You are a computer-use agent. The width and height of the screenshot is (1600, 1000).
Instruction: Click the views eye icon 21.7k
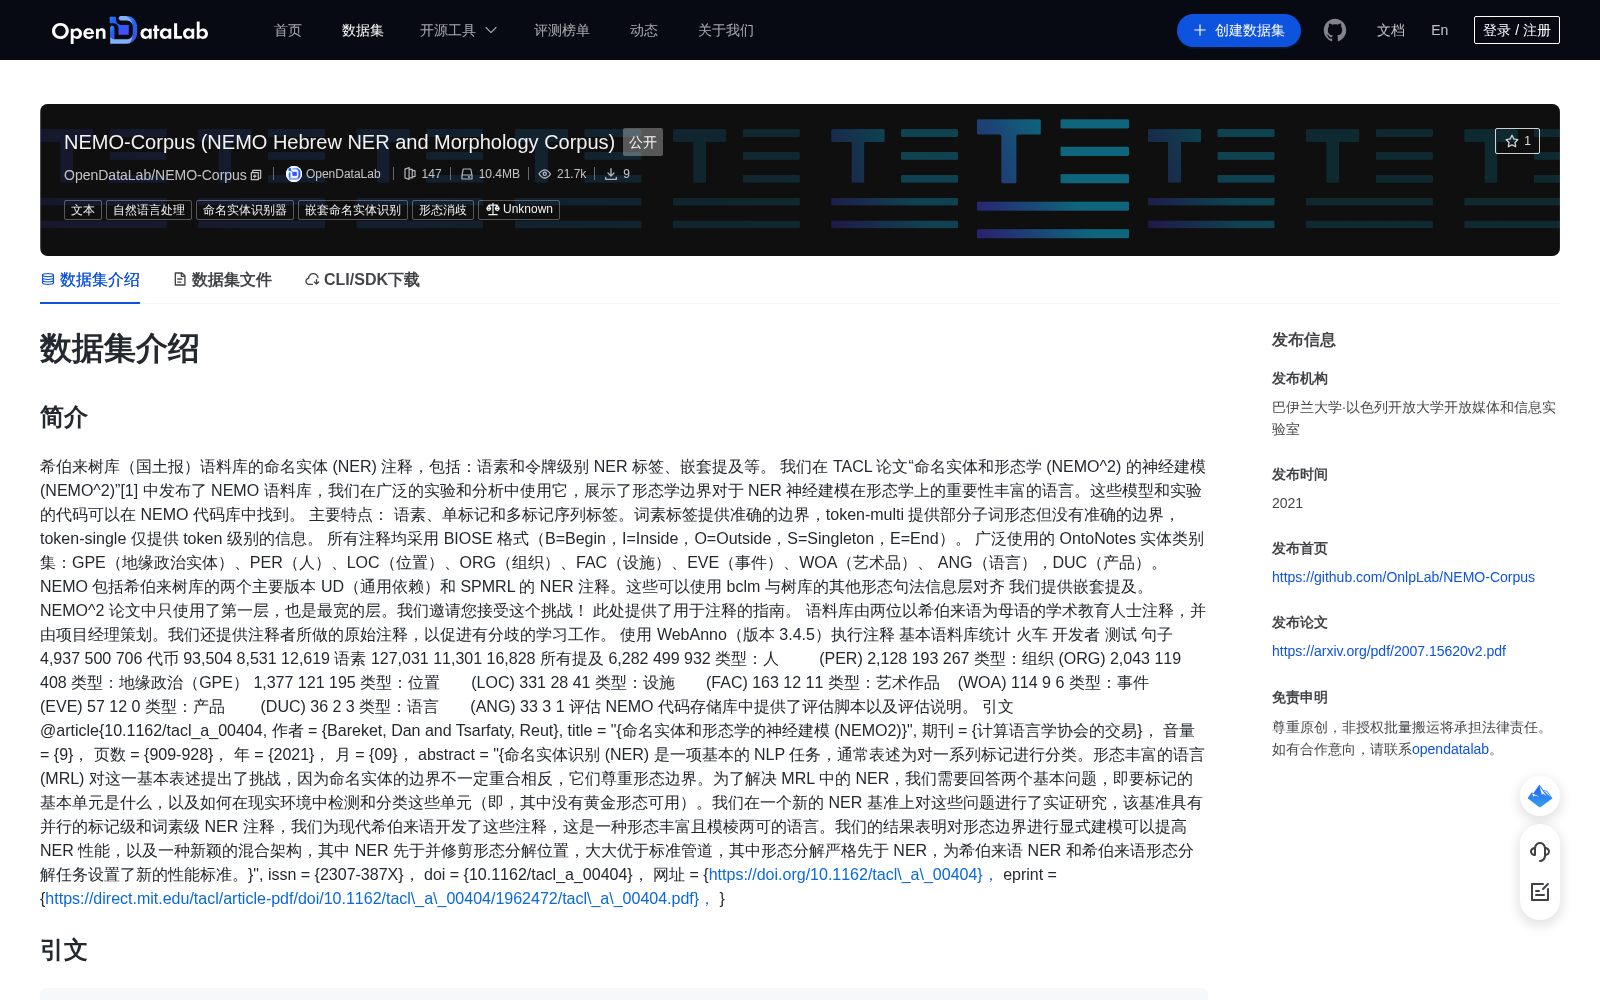click(x=545, y=174)
